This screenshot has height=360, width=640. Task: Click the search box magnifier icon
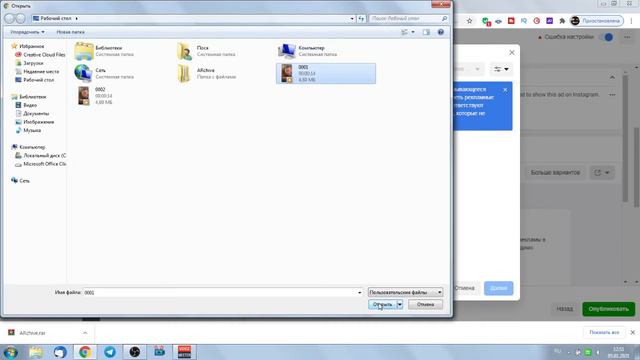444,18
